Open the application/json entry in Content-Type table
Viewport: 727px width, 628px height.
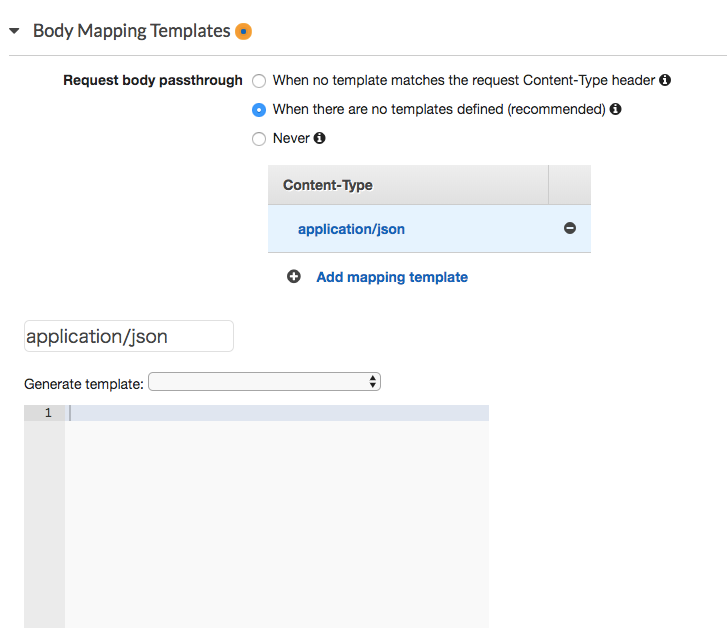point(351,229)
